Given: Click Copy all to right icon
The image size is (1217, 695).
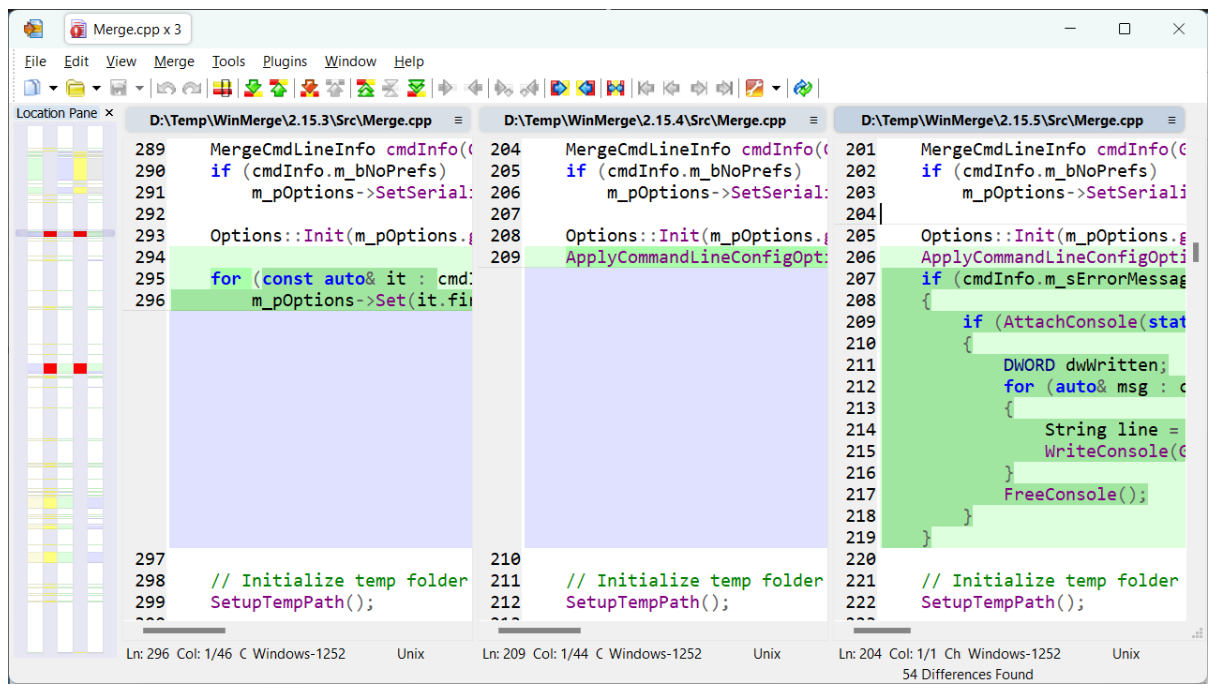Looking at the screenshot, I should click(559, 88).
